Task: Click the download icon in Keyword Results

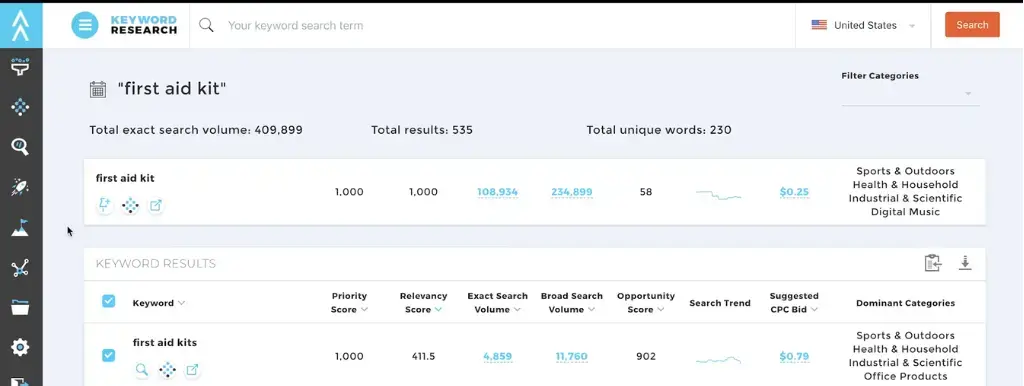Action: (x=965, y=263)
